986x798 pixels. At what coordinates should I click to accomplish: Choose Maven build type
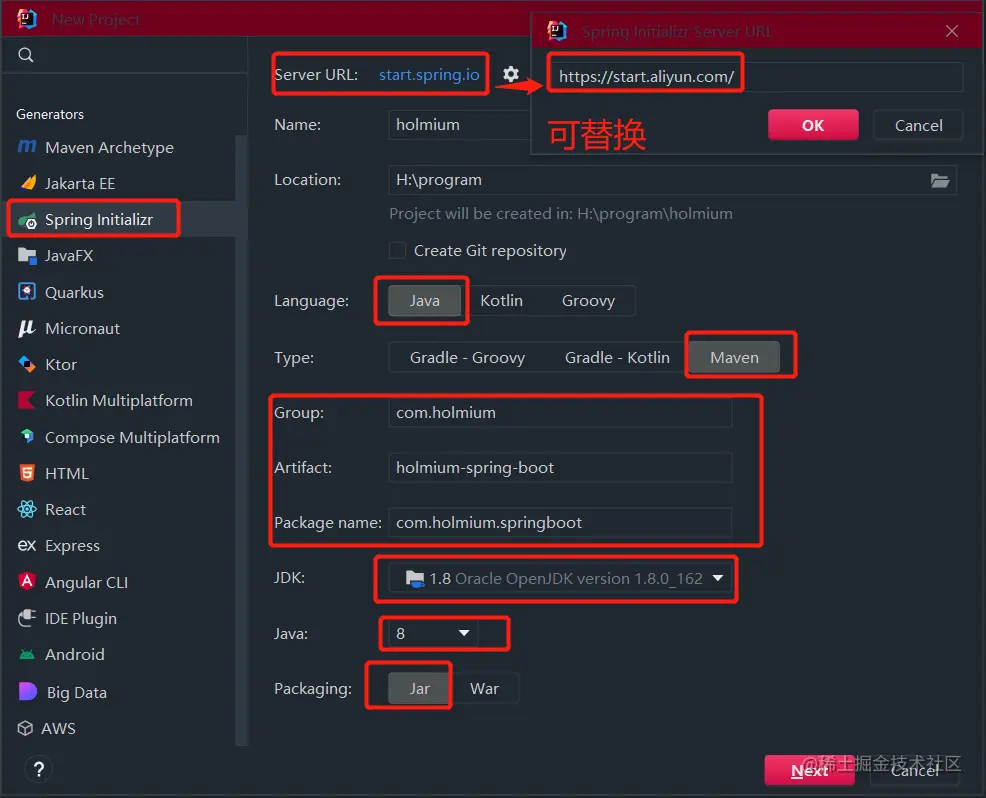(x=734, y=357)
